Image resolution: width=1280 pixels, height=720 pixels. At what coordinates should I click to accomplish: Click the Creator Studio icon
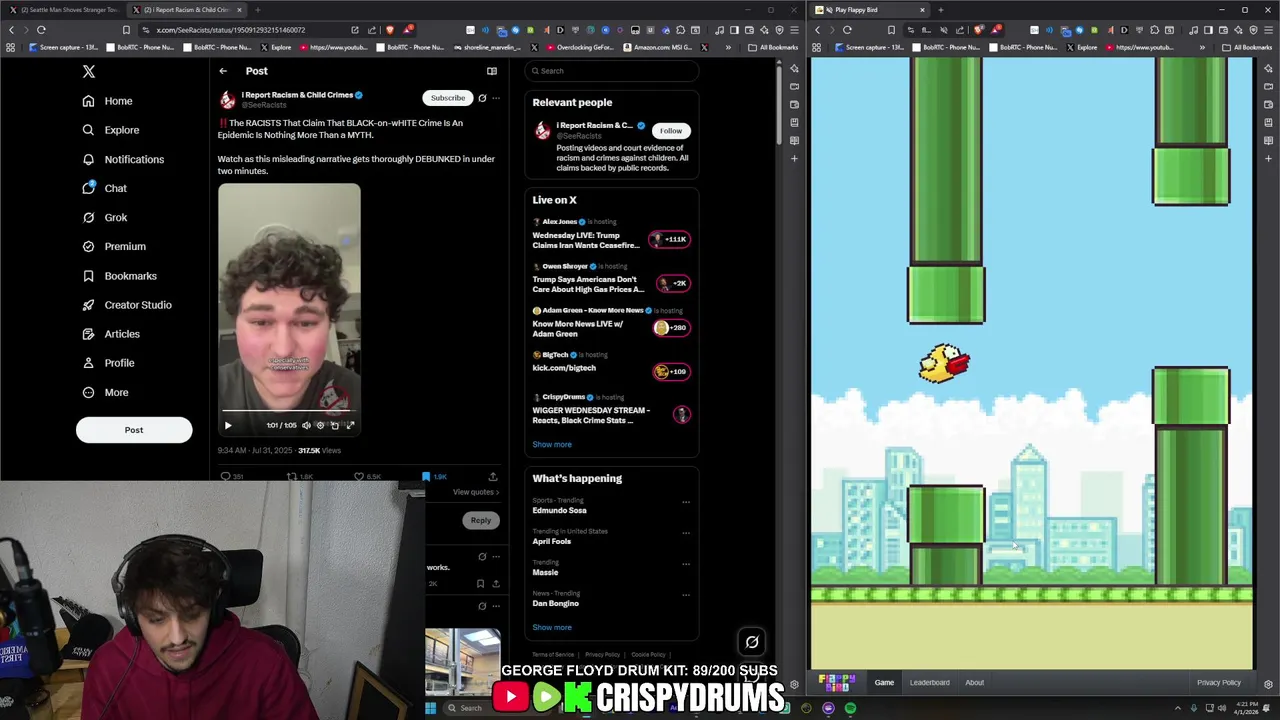pyautogui.click(x=88, y=305)
